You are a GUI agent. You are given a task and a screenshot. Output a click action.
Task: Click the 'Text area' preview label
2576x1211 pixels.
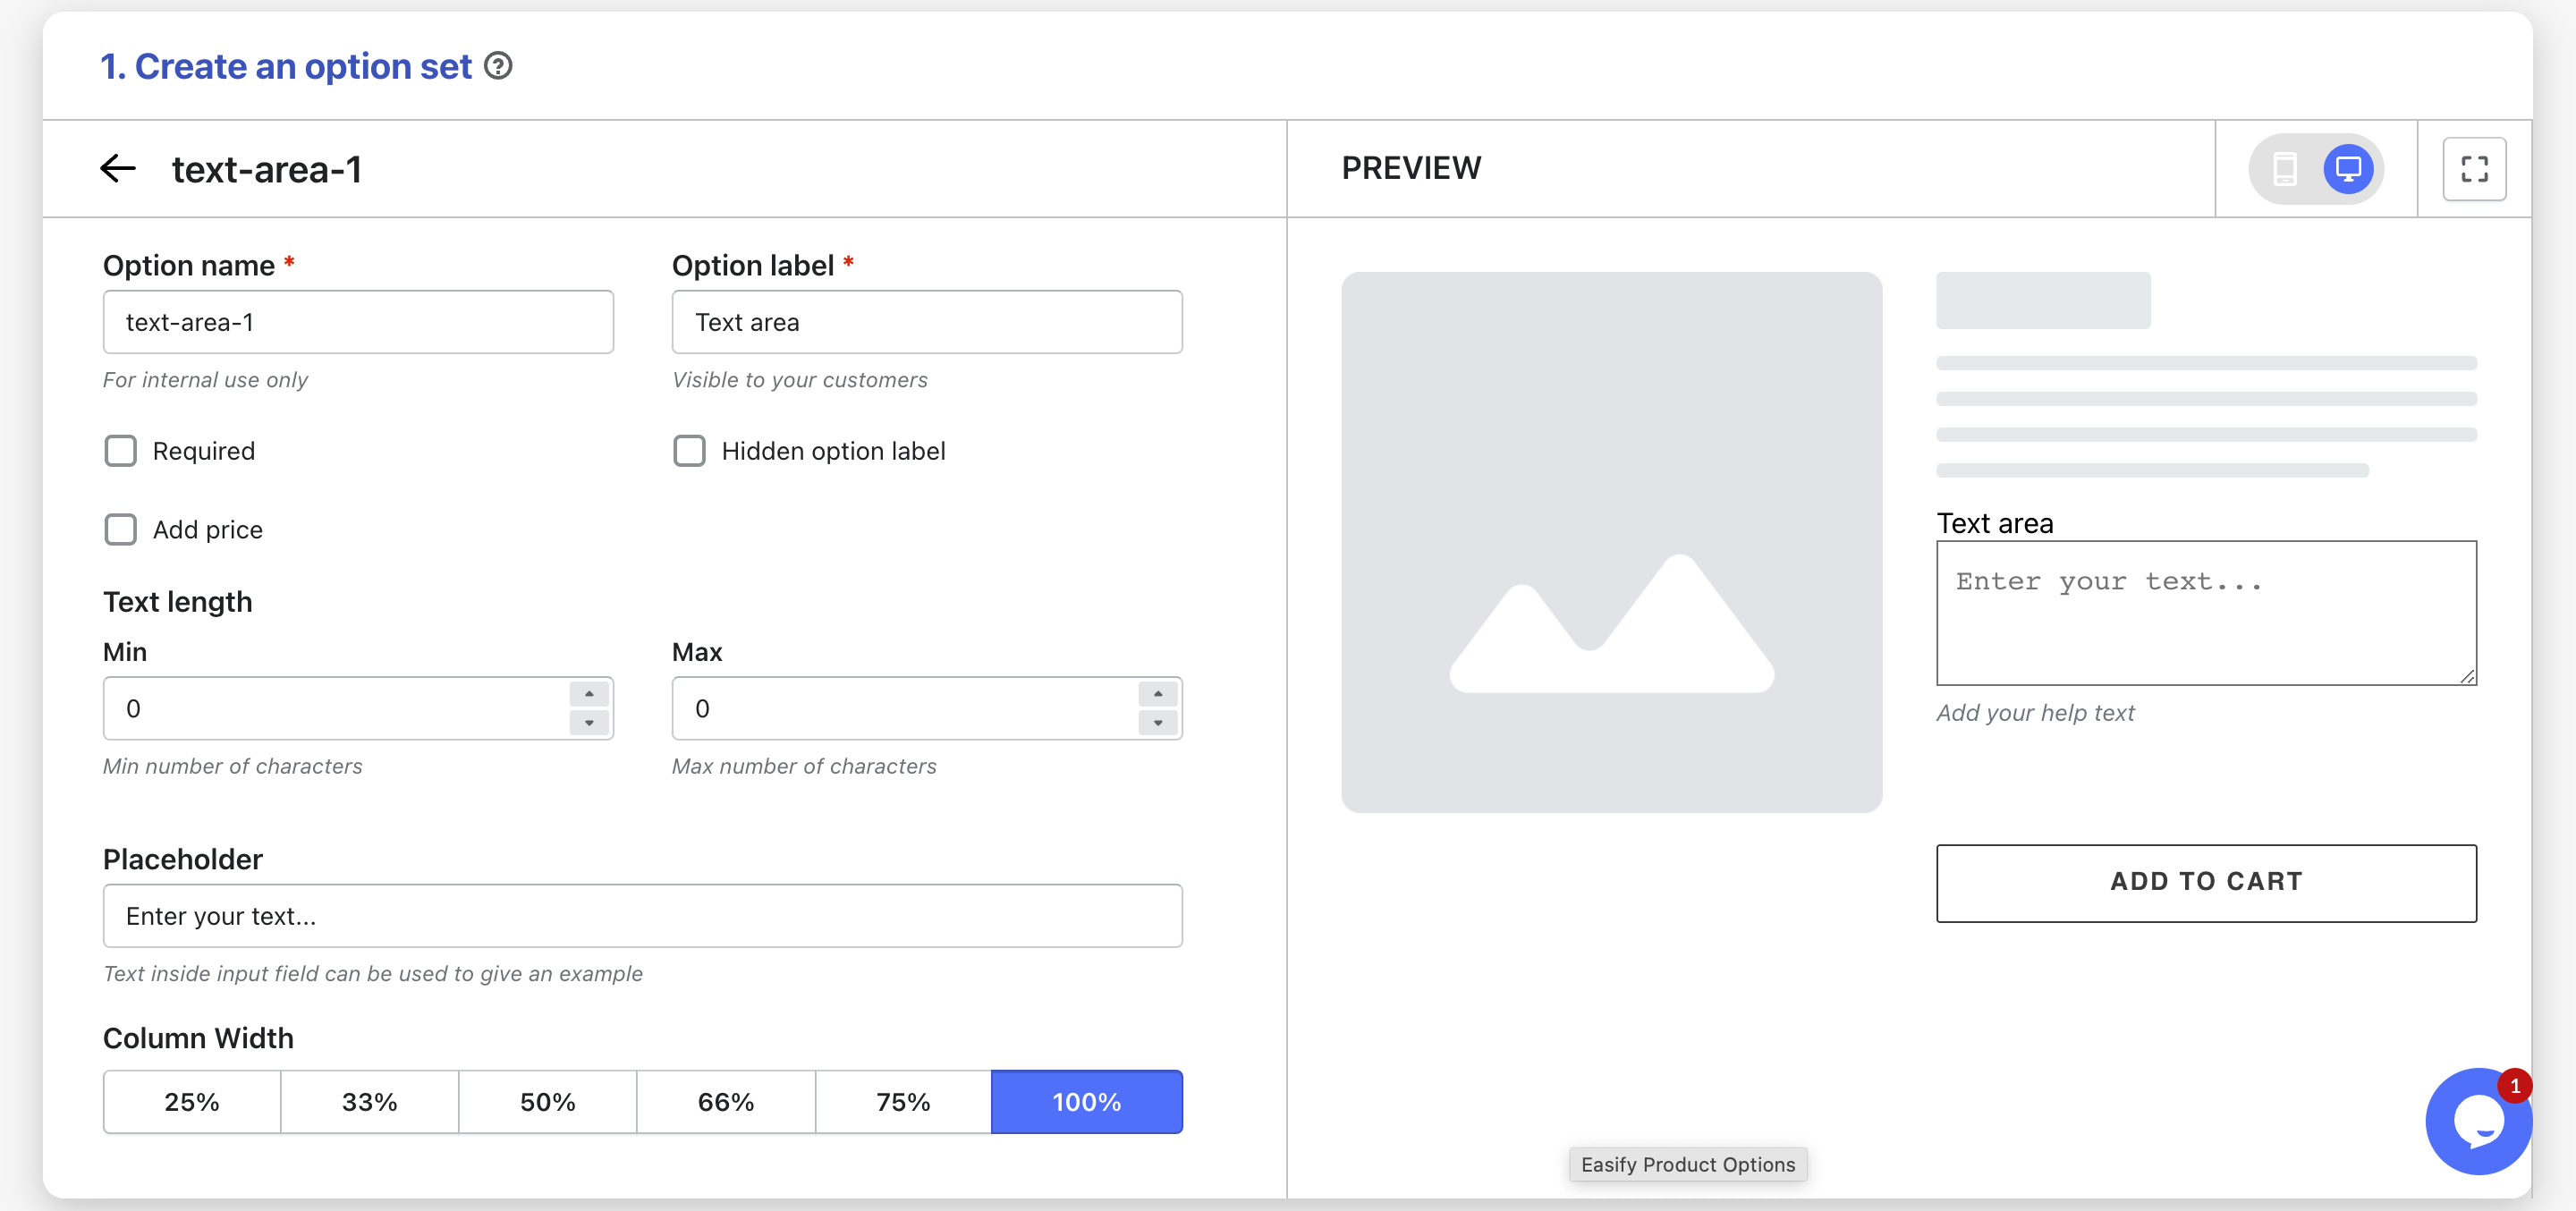pyautogui.click(x=1995, y=523)
